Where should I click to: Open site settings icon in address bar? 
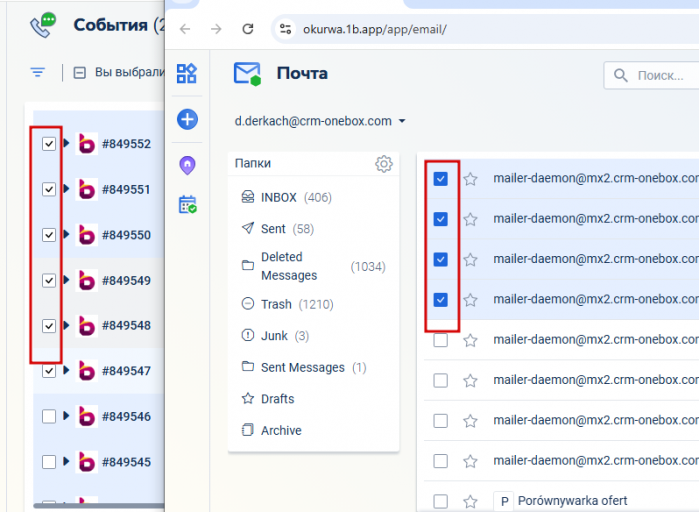tap(285, 29)
